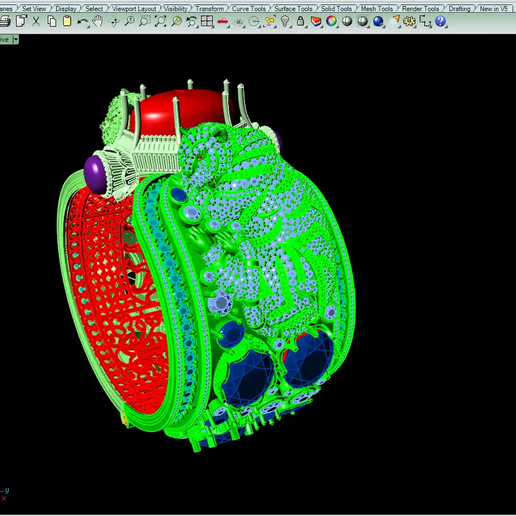This screenshot has height=516, width=516.
Task: Click the Undo arrow icon
Action: [83, 22]
